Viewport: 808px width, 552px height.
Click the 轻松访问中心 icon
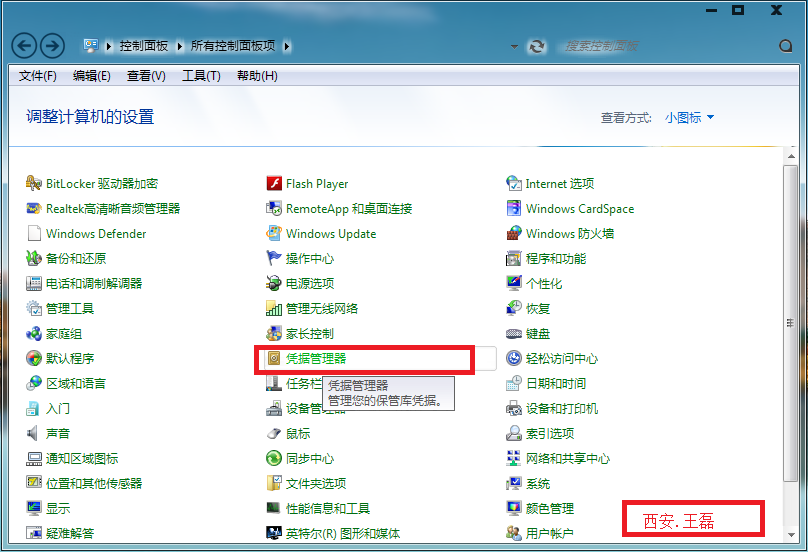514,358
